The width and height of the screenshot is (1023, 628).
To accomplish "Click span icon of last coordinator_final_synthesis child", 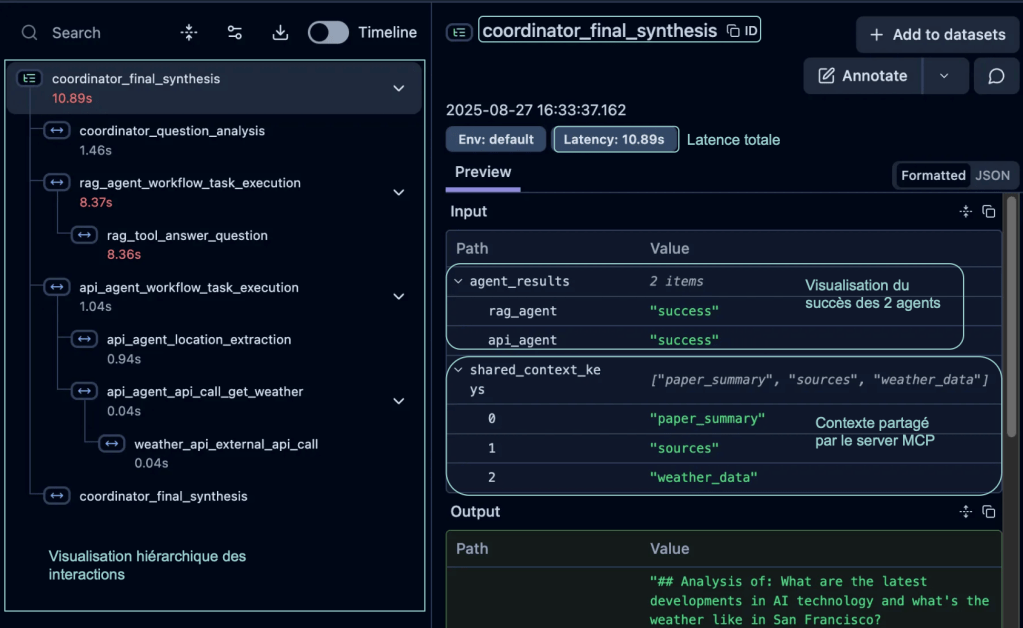I will click(57, 496).
